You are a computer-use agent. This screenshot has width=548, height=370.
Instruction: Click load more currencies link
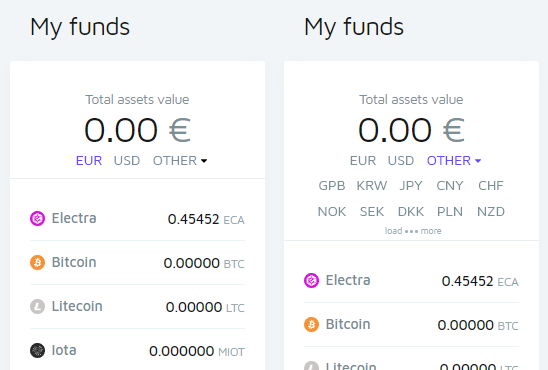(413, 231)
